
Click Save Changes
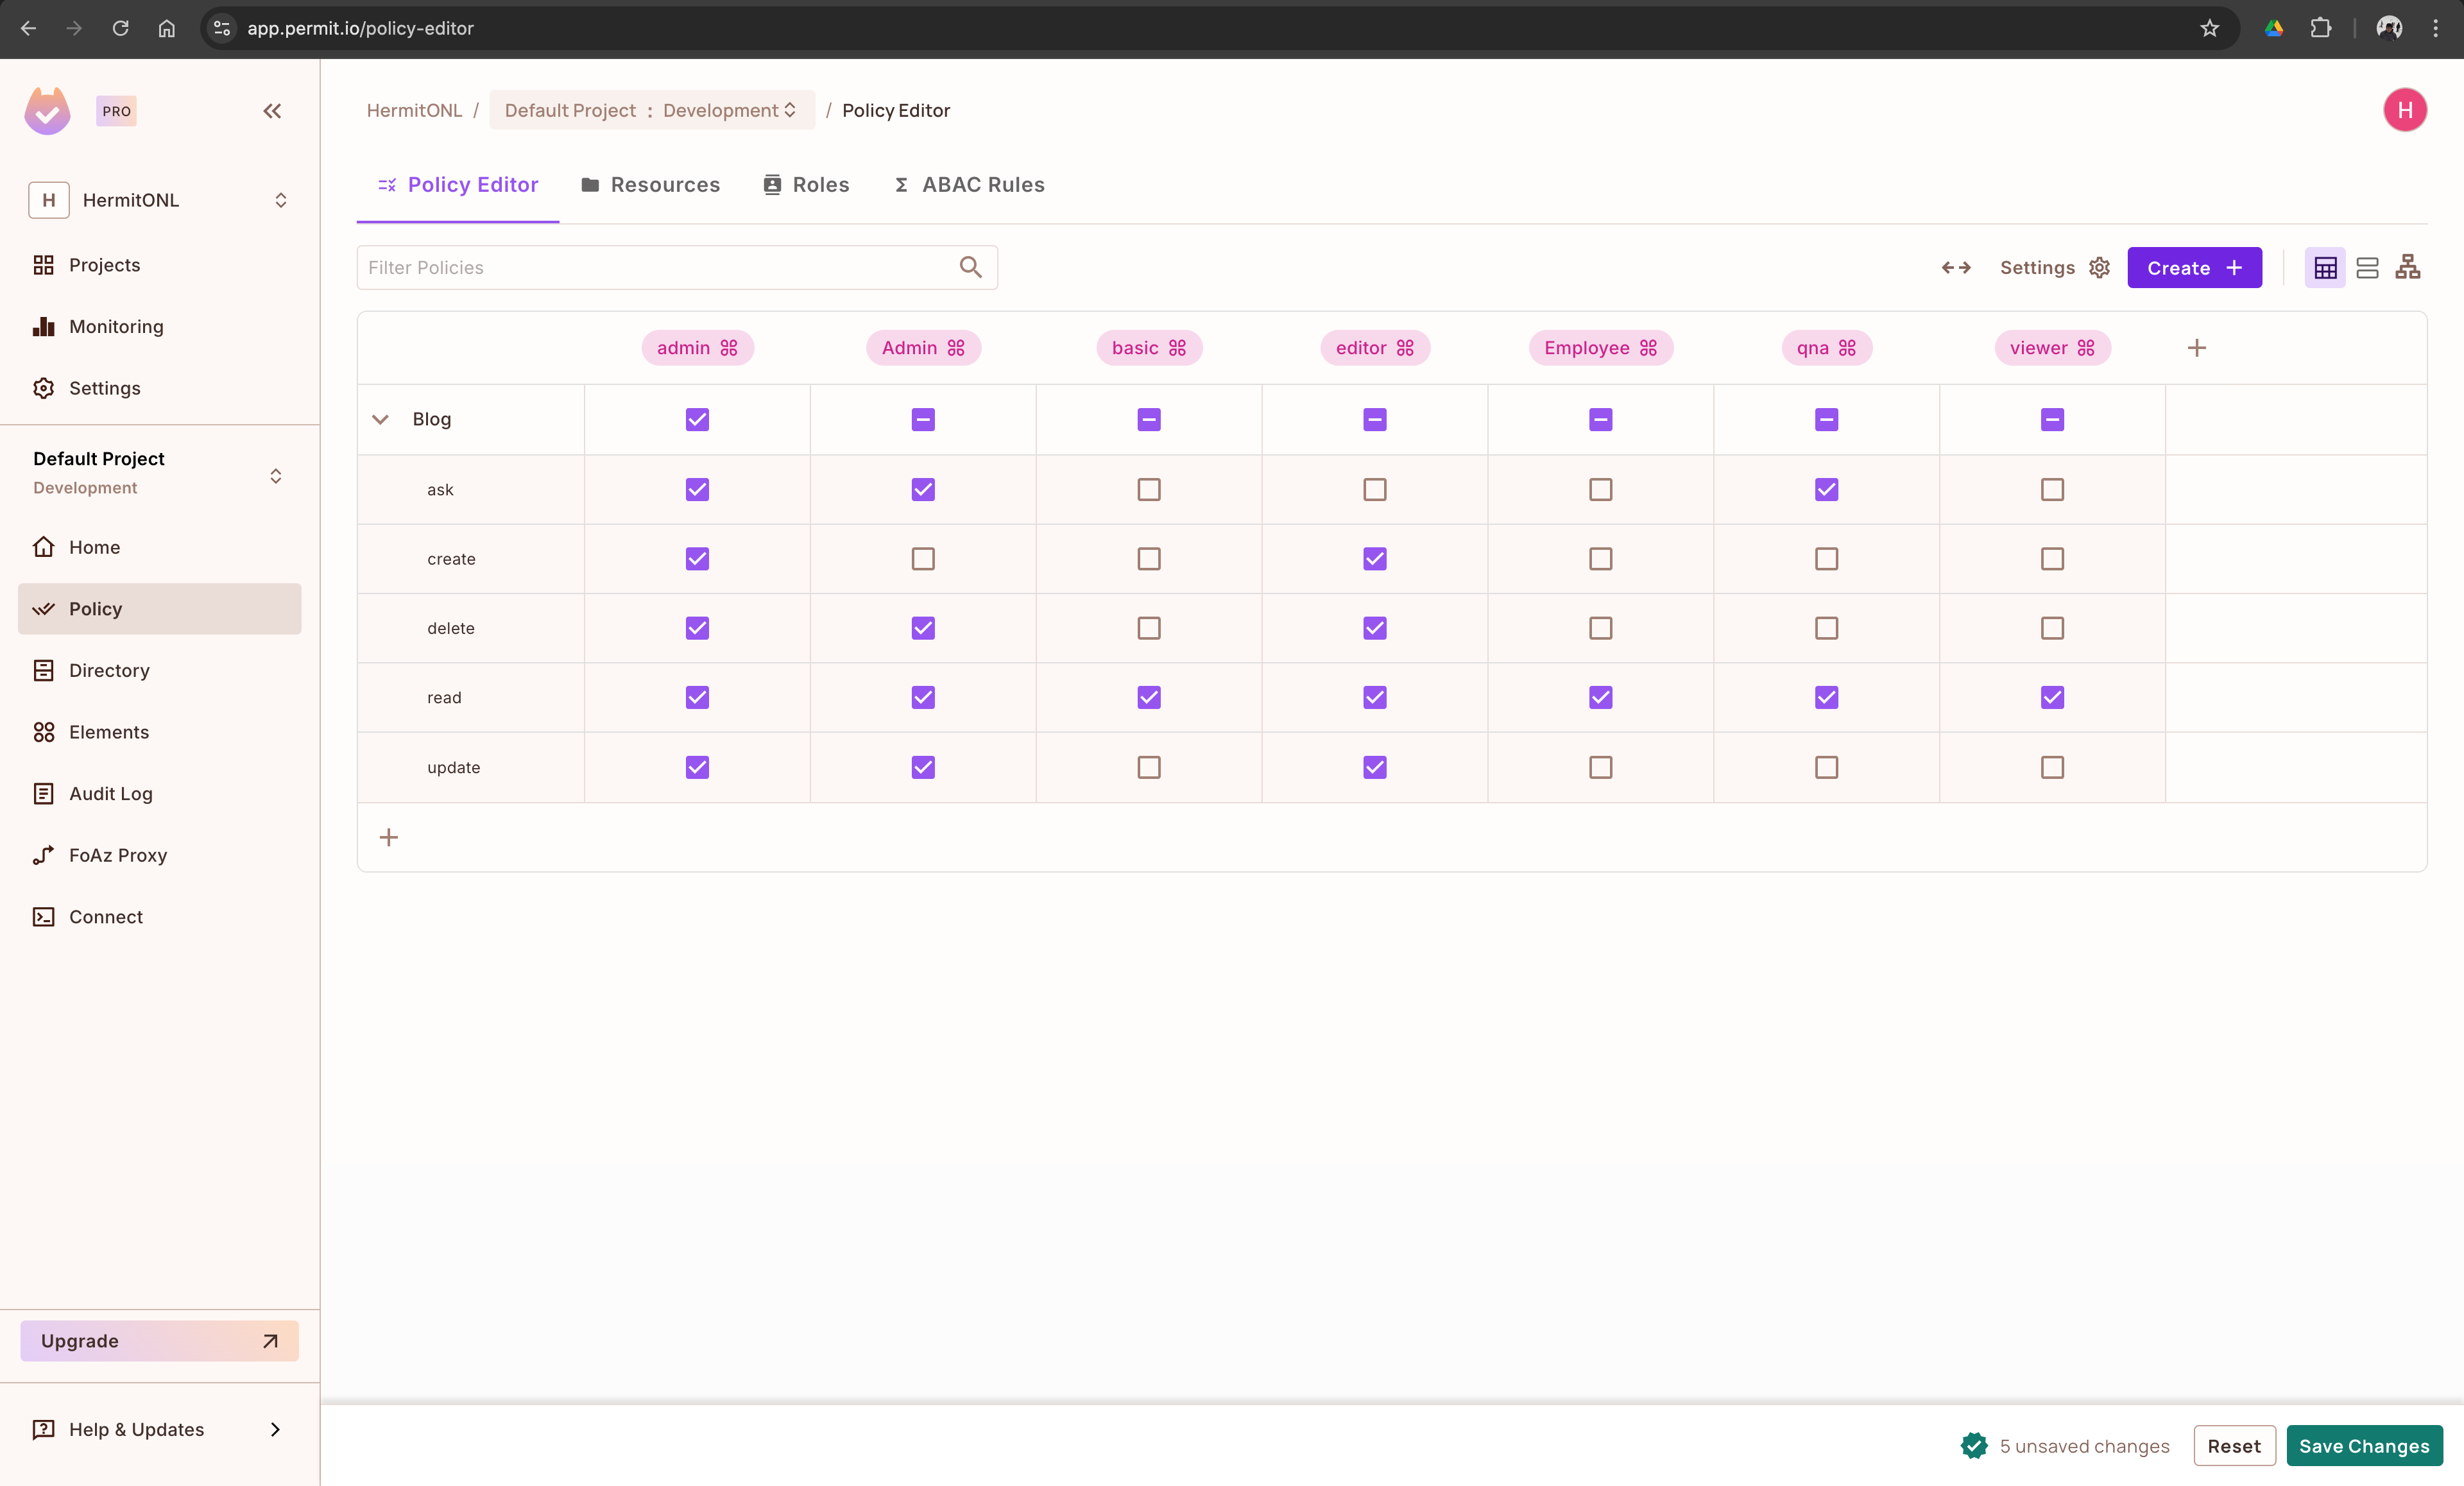[x=2364, y=1446]
